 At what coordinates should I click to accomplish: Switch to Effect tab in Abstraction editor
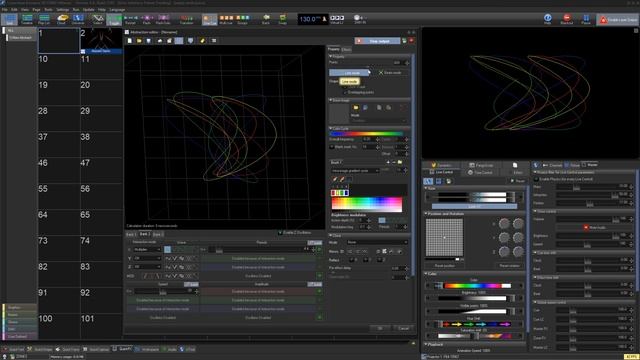pos(346,49)
